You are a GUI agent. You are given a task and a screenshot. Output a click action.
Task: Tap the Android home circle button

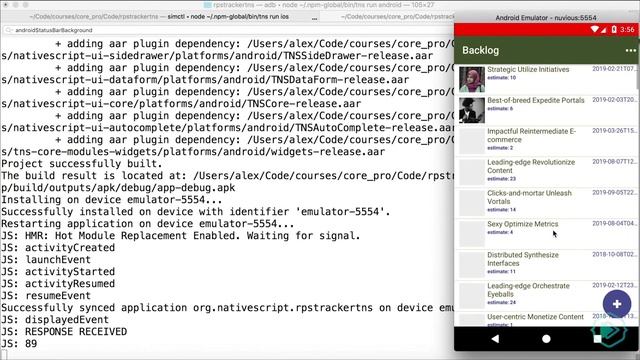[x=546, y=339]
